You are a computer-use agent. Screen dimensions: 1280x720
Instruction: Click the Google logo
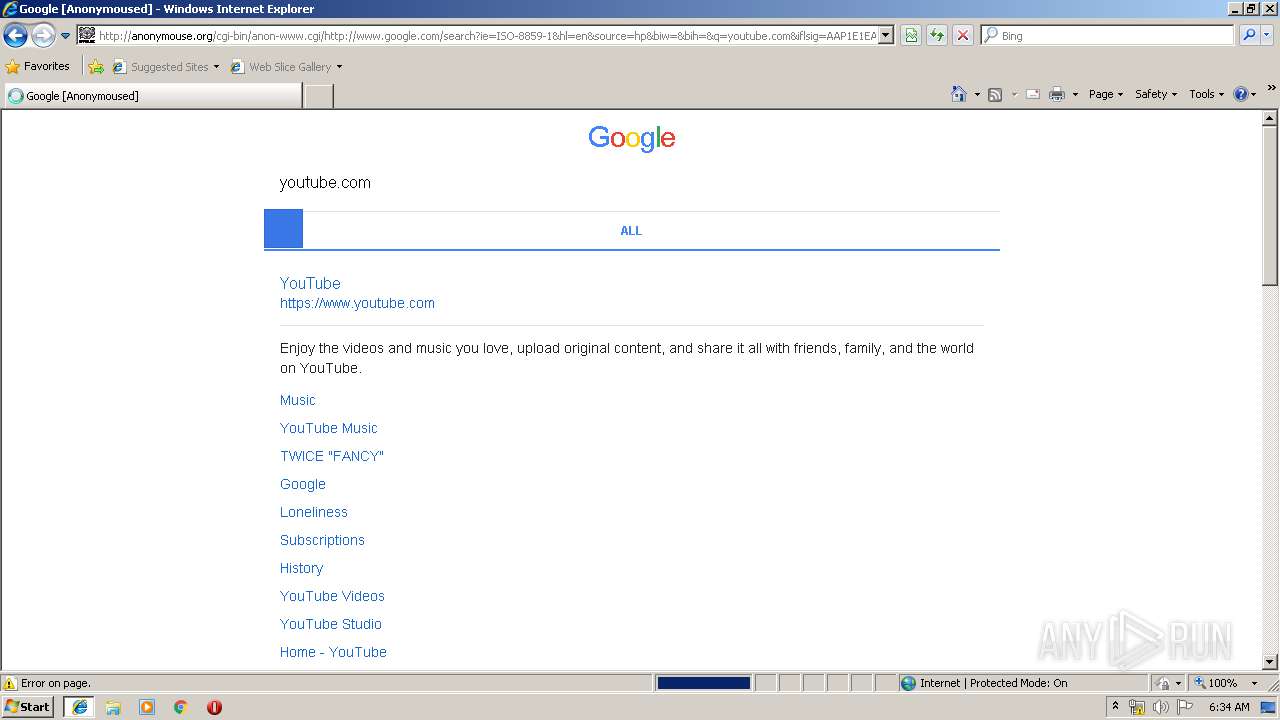[x=632, y=139]
